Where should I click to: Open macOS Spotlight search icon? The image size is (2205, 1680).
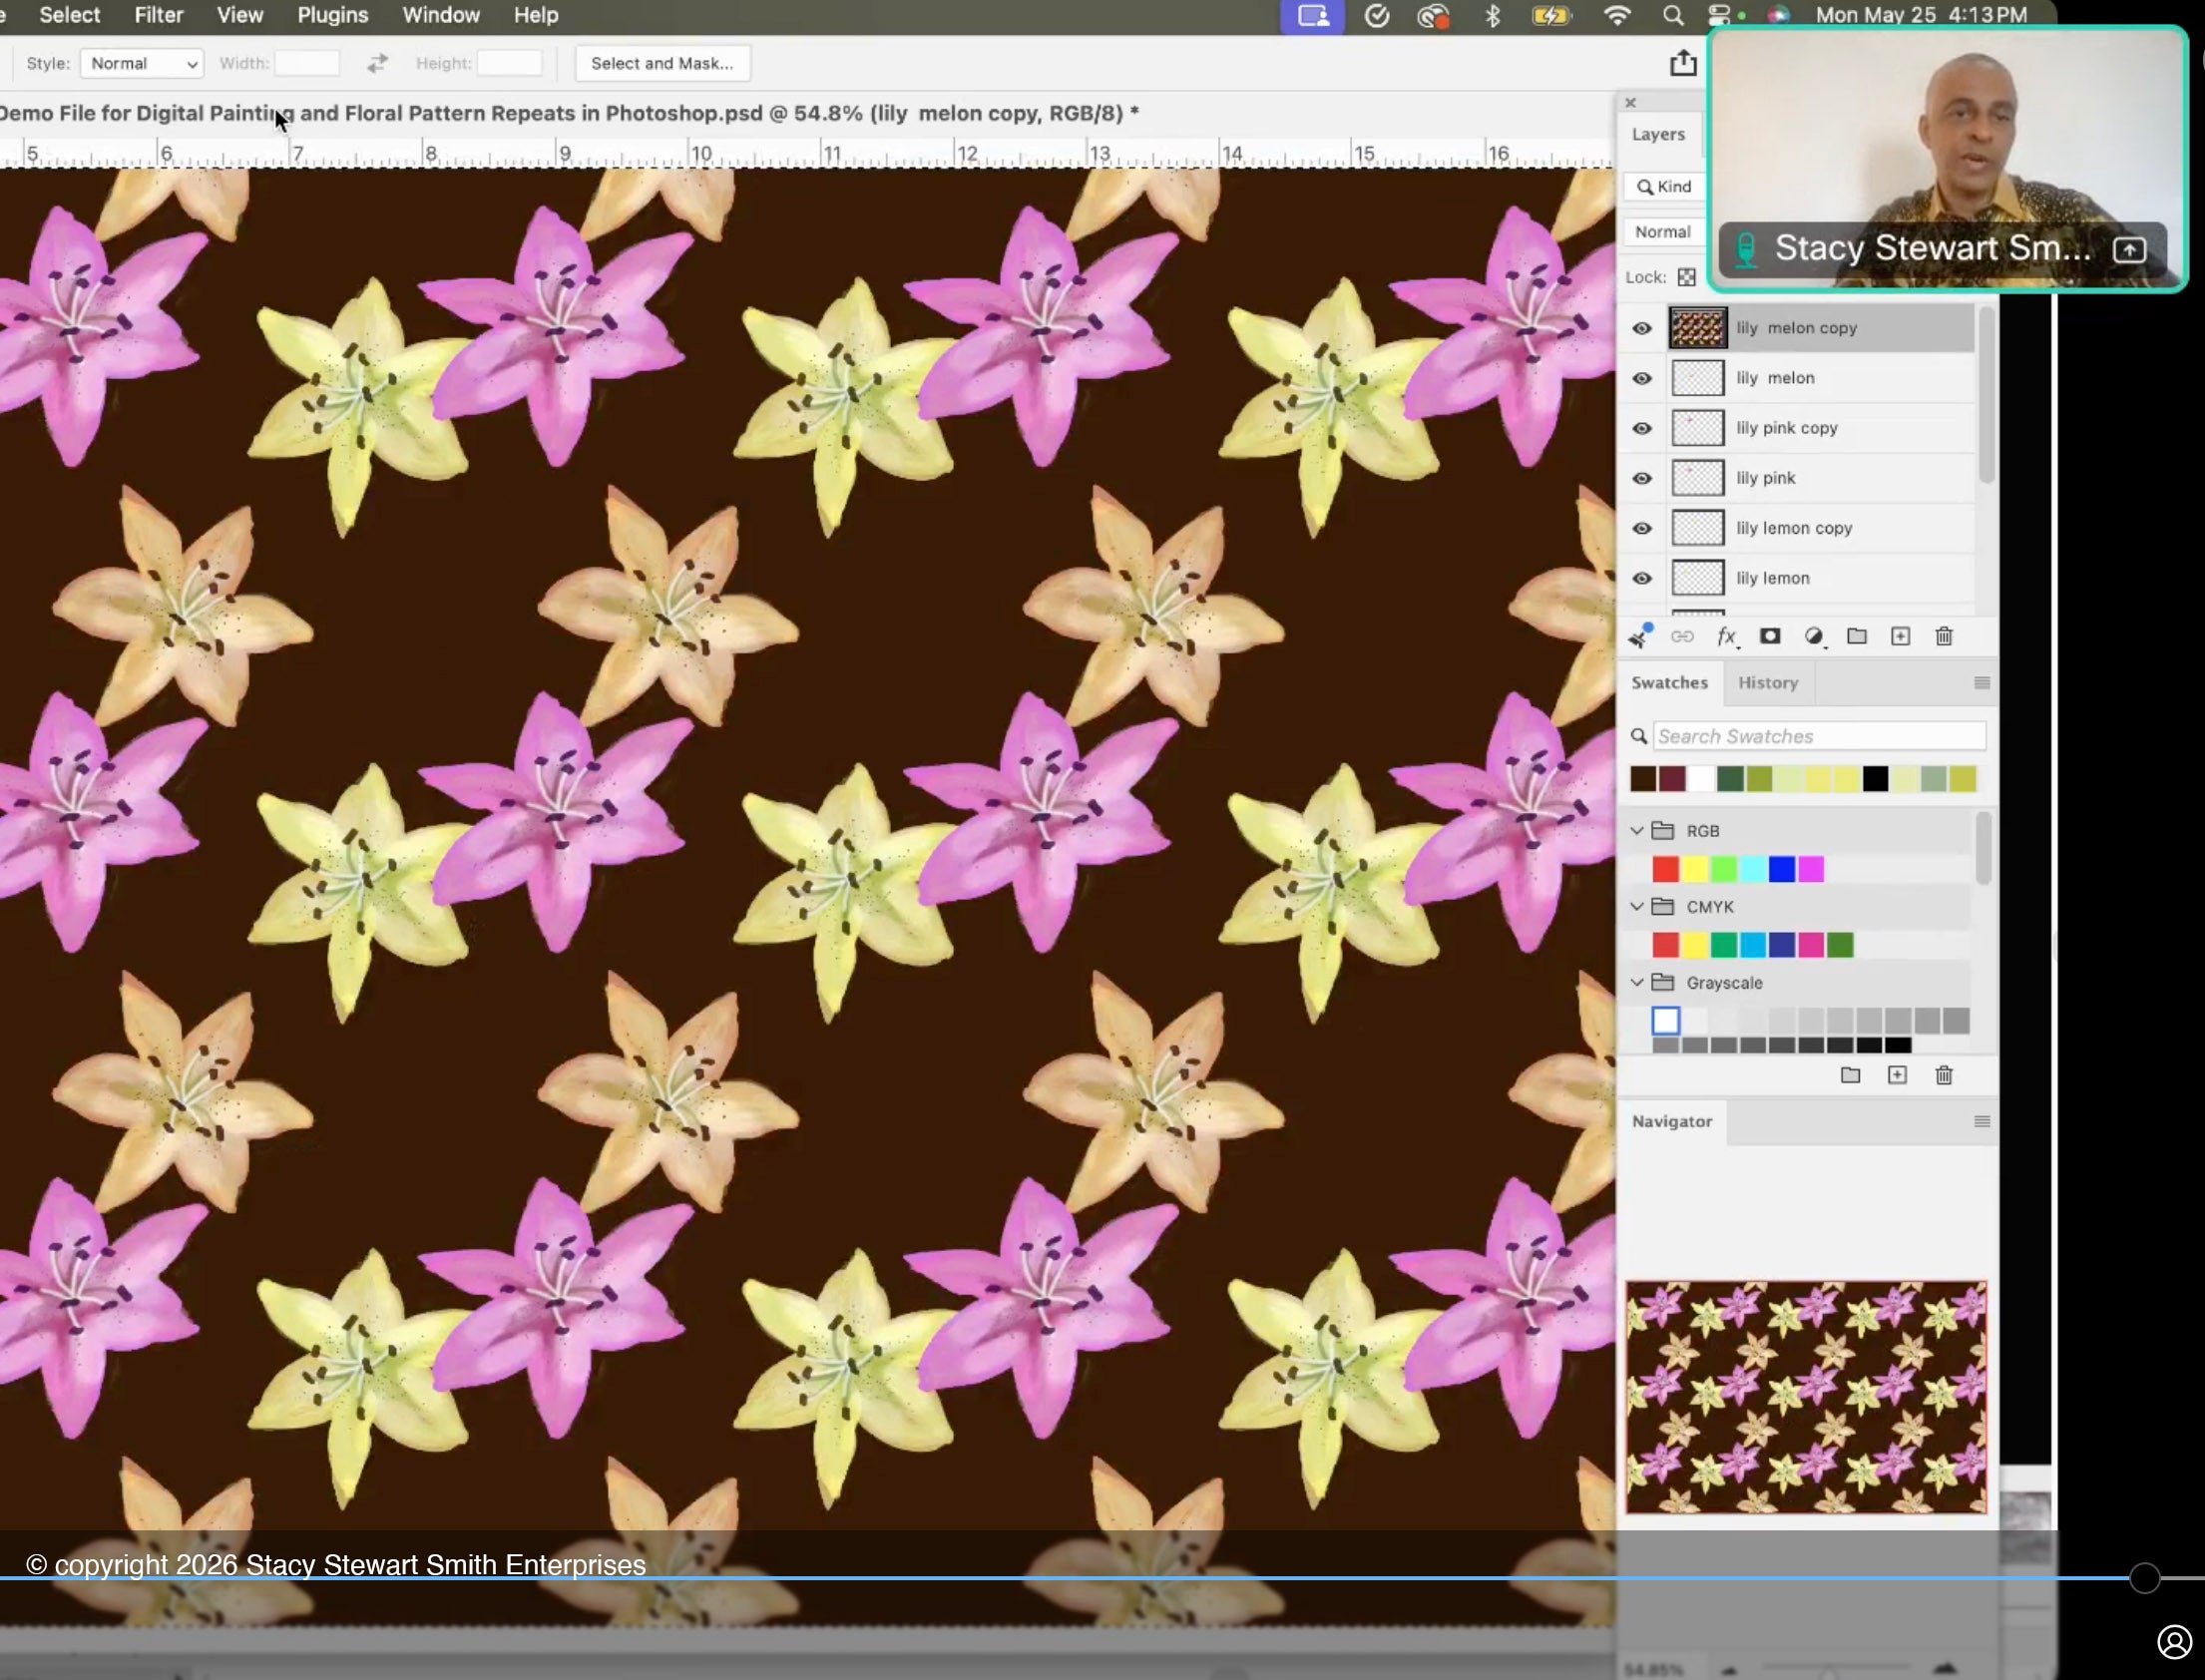pos(1672,15)
